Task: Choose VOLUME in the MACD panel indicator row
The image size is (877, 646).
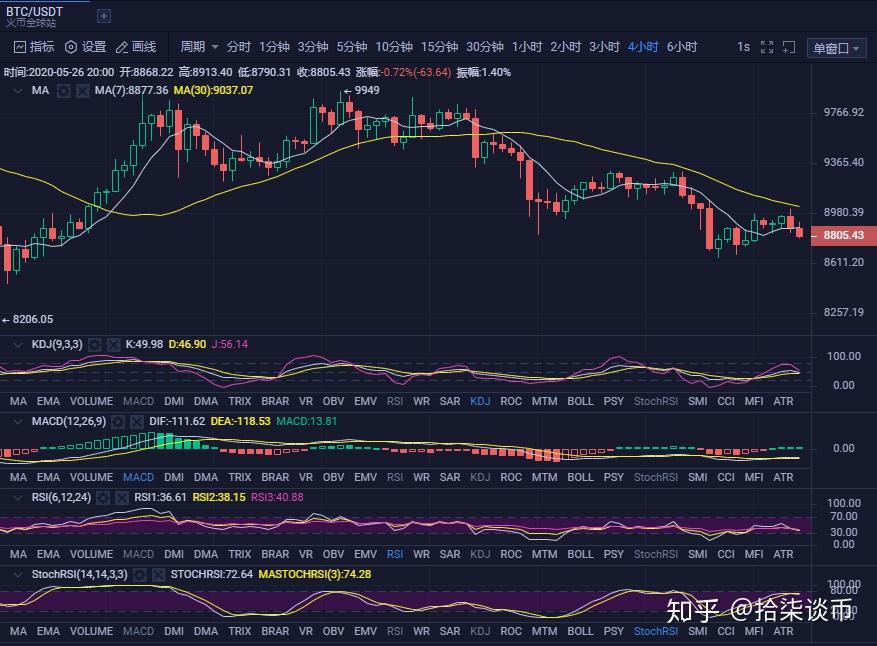Action: (91, 477)
